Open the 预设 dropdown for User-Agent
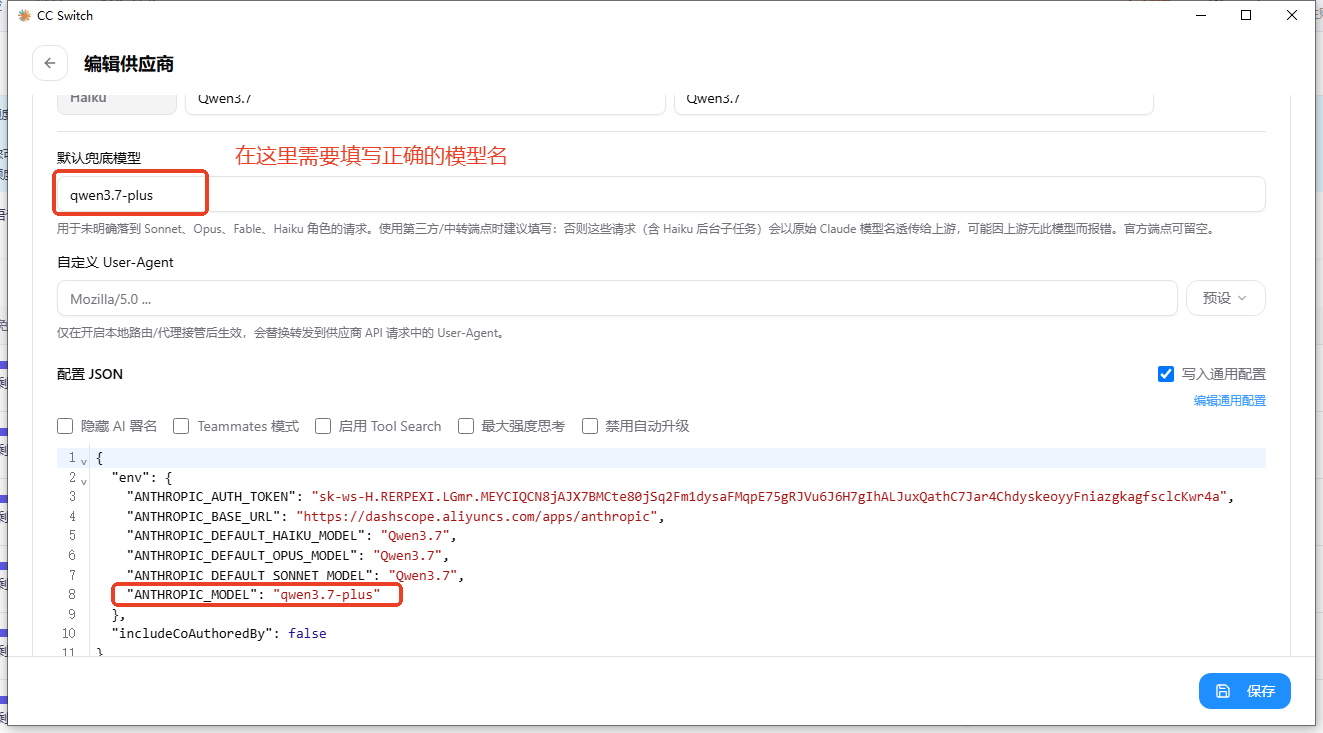Viewport: 1323px width, 733px height. pos(1225,298)
